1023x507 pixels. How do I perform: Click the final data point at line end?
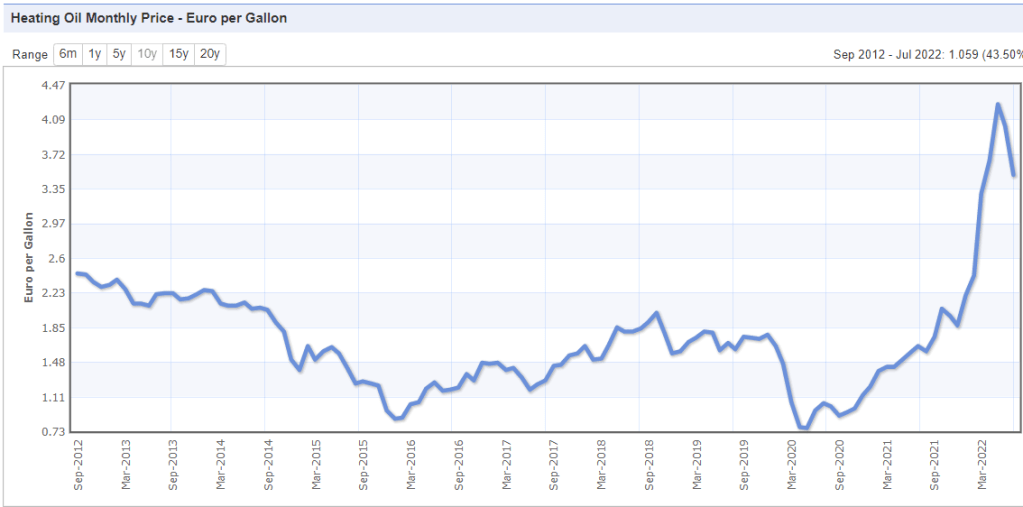tap(1014, 176)
